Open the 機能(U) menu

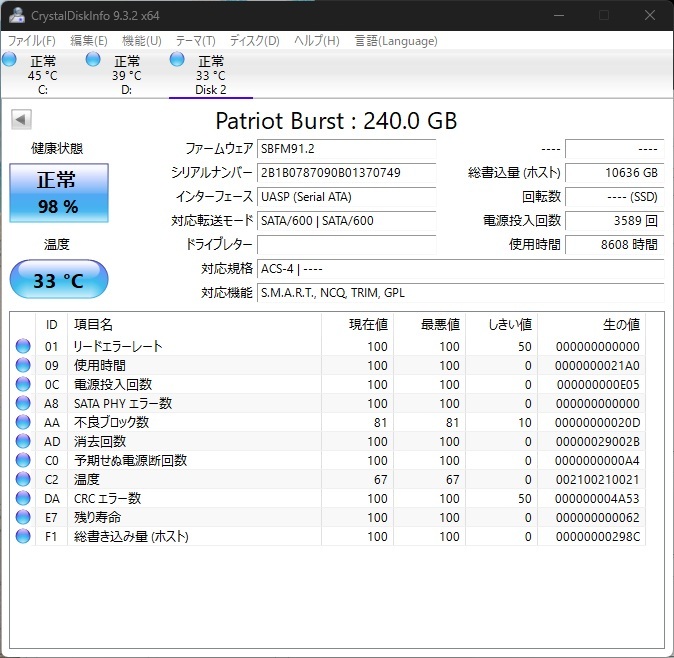(141, 41)
